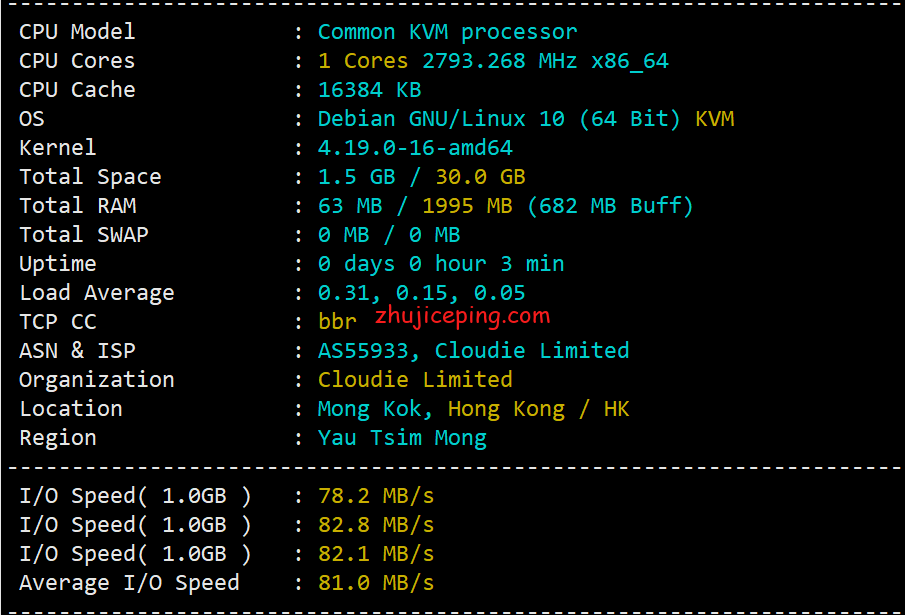Click the 78.2 MB/s I/O speed result

click(376, 496)
